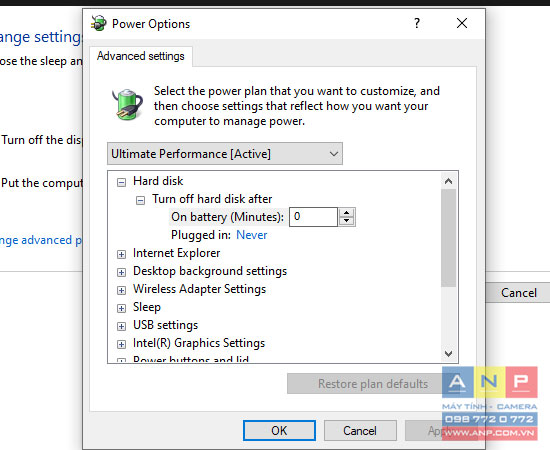550x450 pixels.
Task: Open the question mark help button
Action: tap(417, 23)
